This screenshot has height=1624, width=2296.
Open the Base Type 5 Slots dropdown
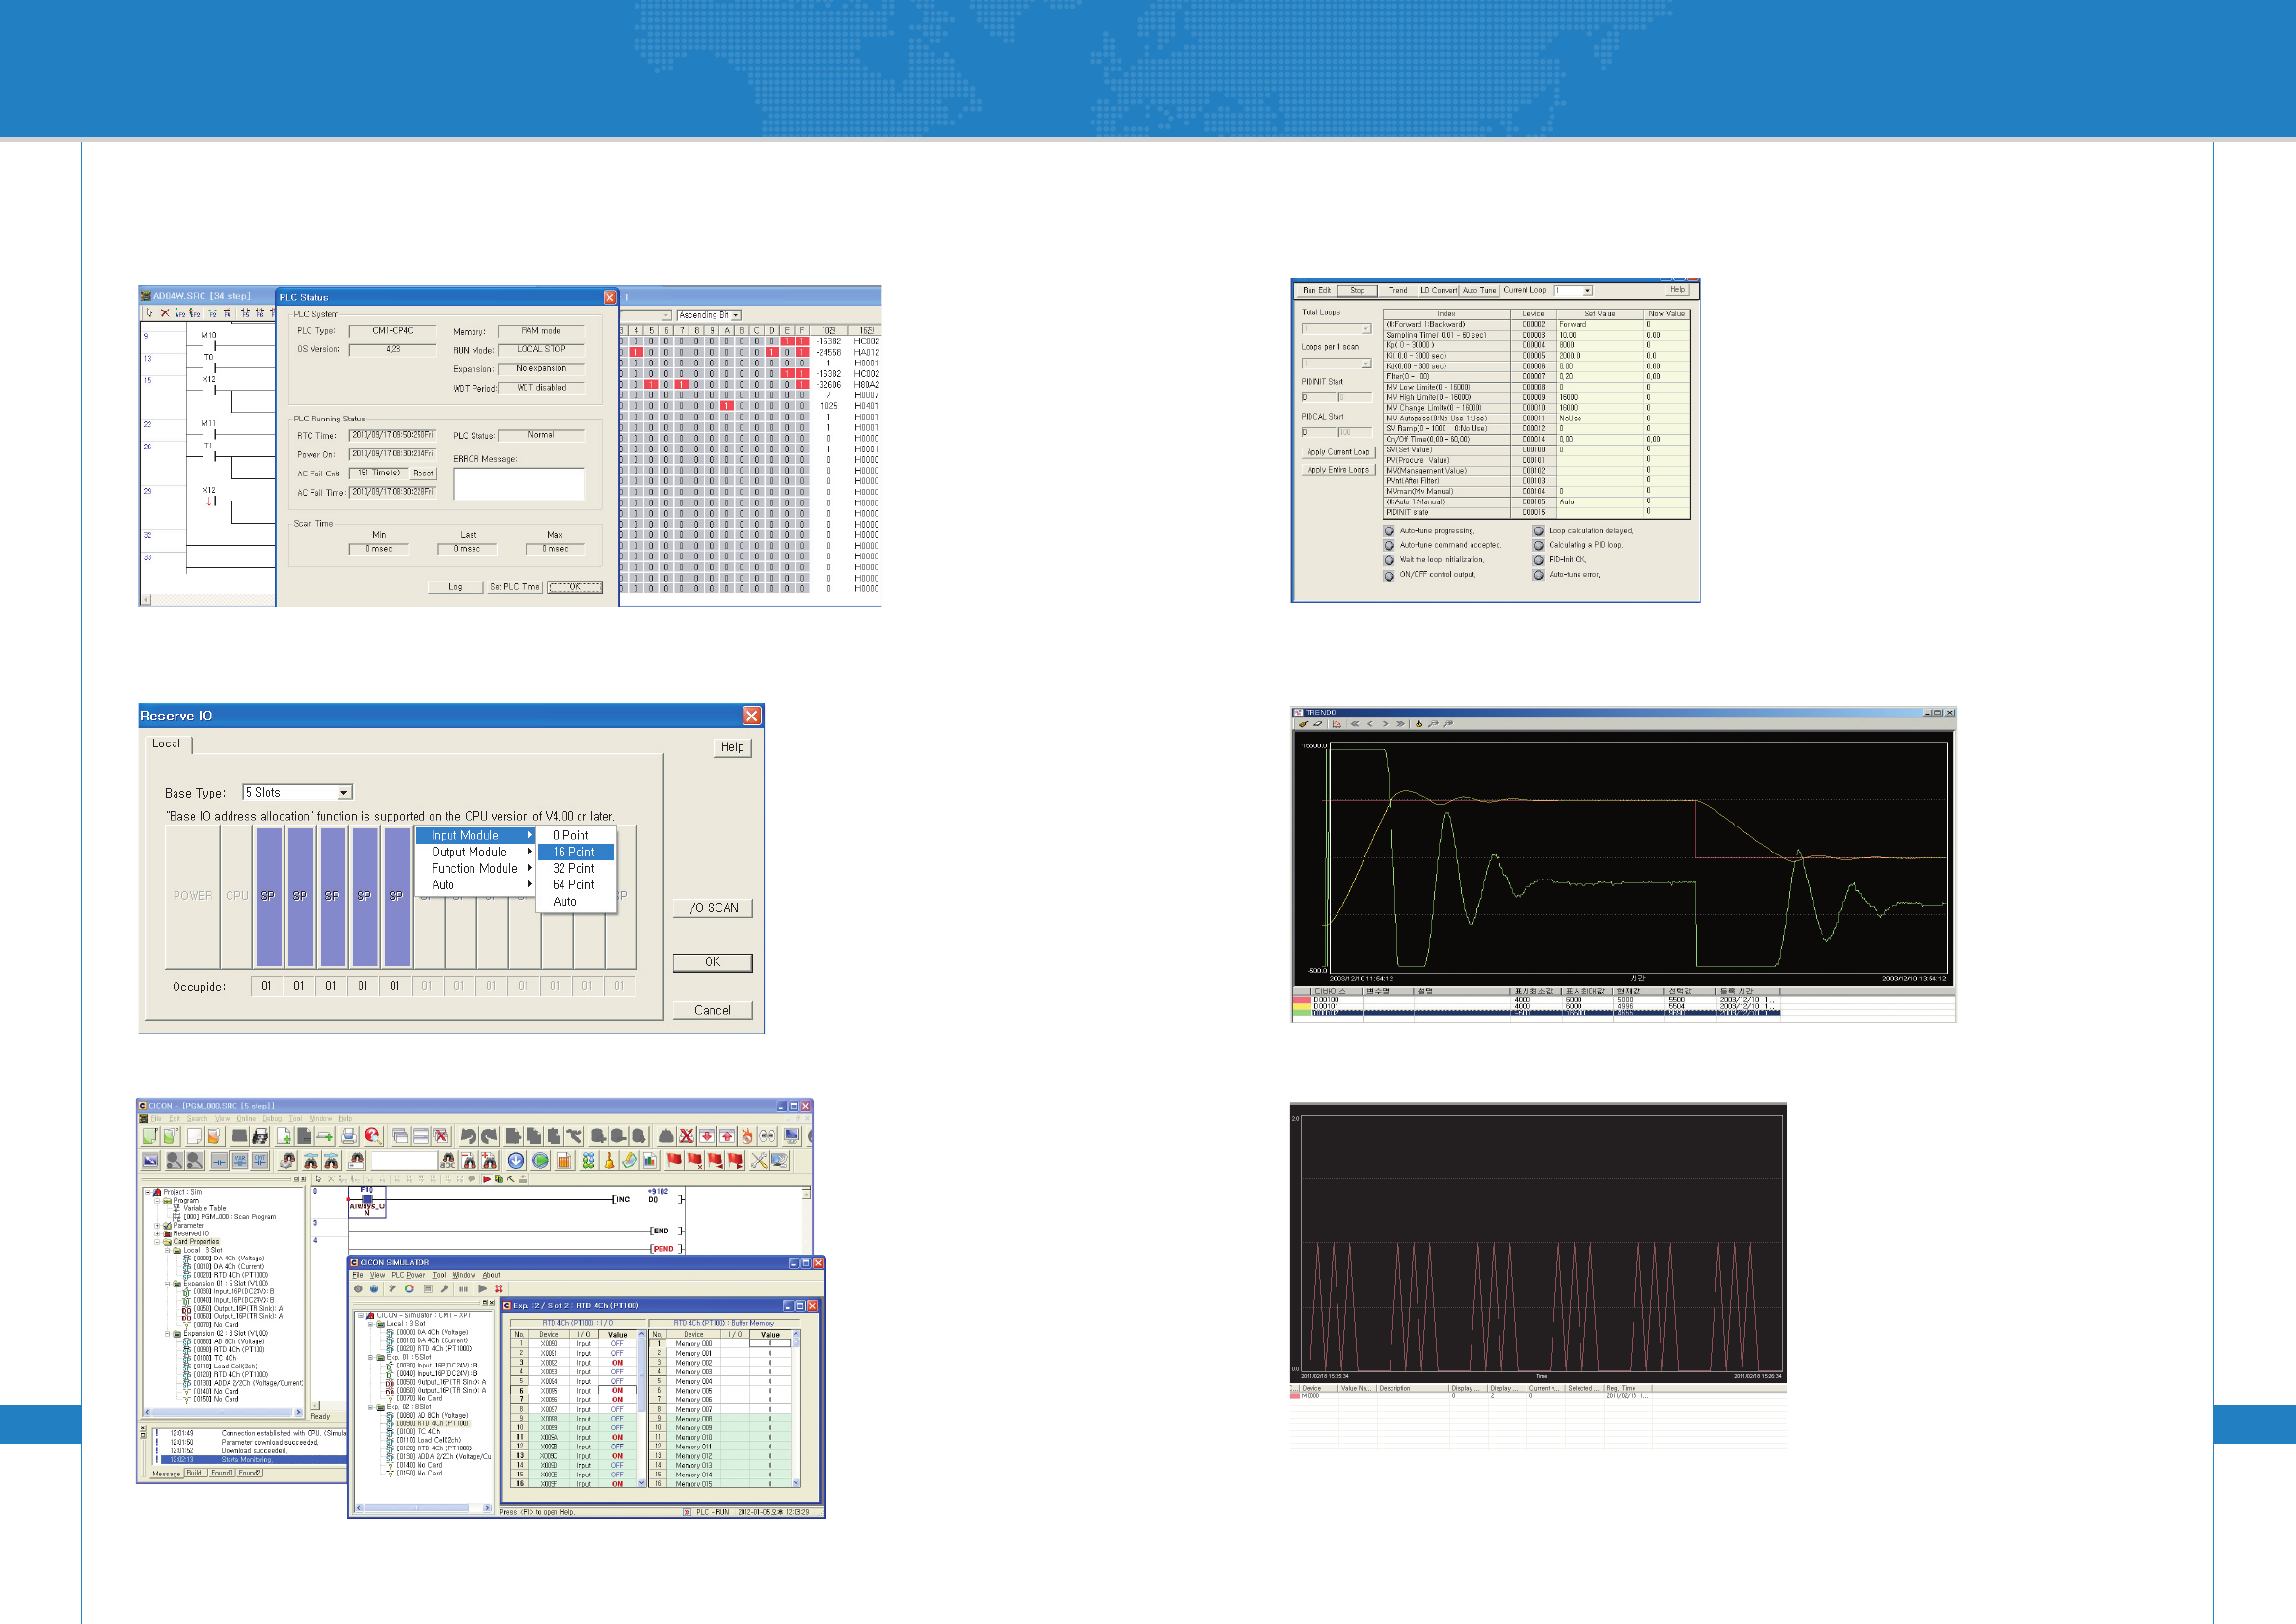344,793
